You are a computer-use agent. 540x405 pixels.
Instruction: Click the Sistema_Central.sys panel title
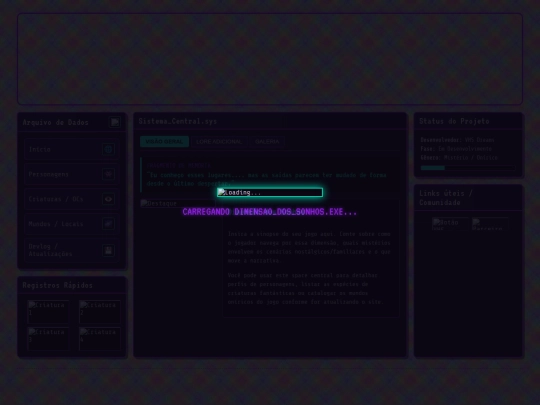click(x=178, y=121)
